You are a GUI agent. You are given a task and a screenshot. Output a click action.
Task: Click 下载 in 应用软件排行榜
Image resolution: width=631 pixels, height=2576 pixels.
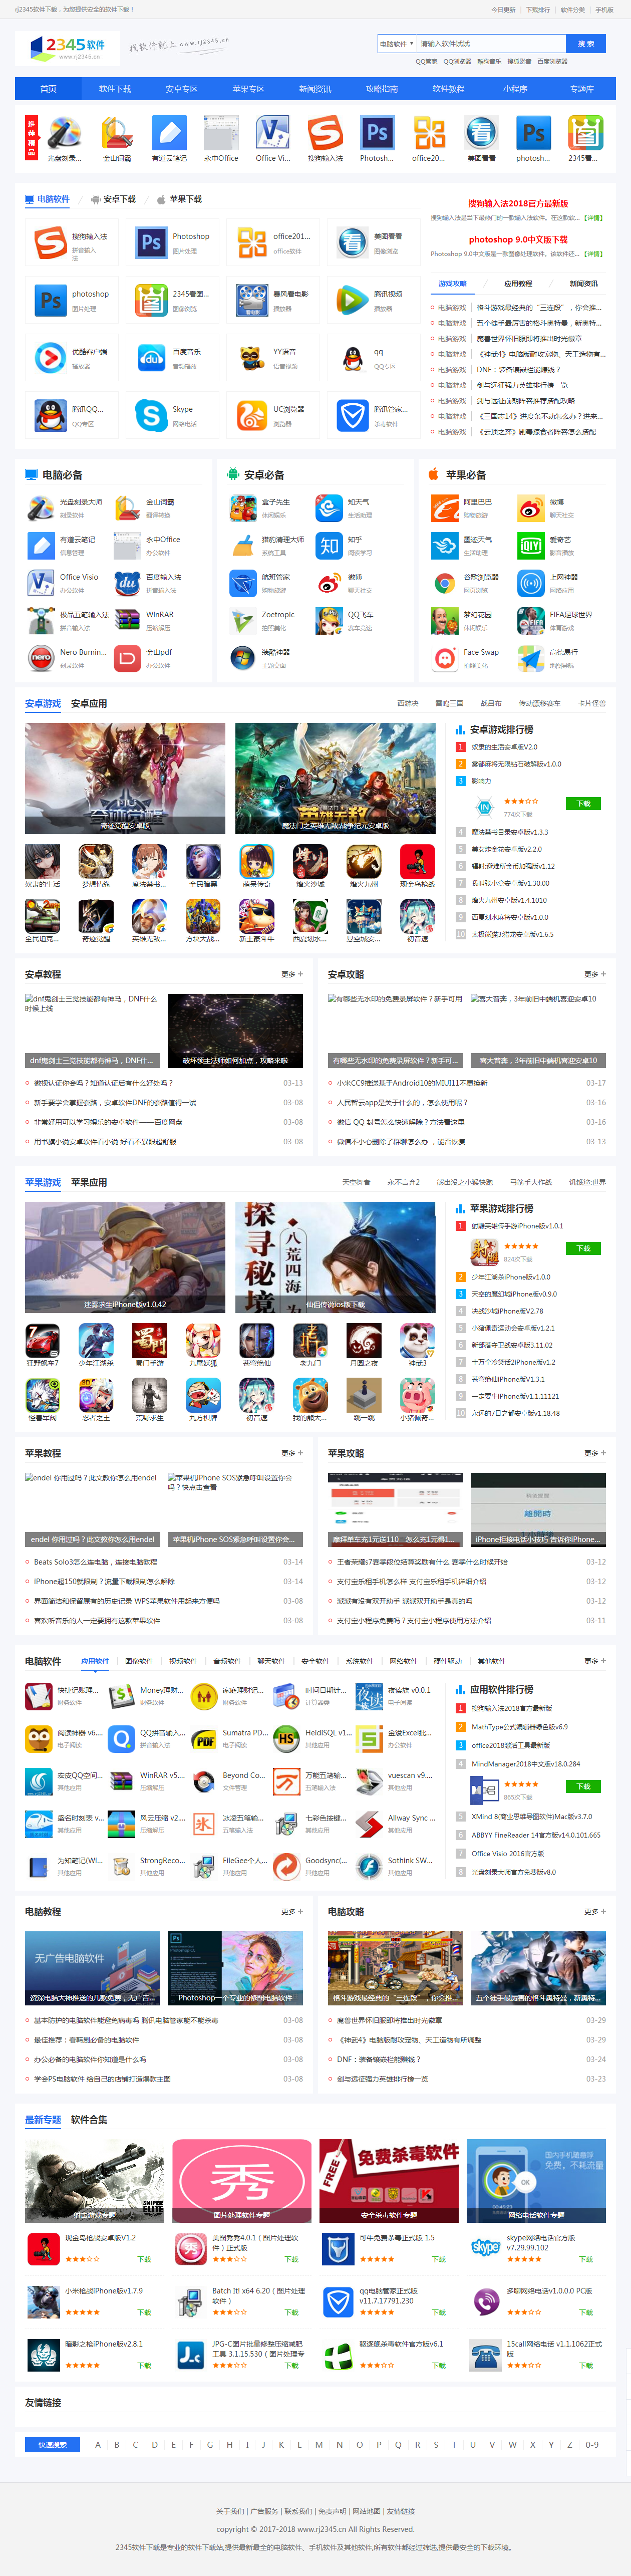[x=584, y=1786]
